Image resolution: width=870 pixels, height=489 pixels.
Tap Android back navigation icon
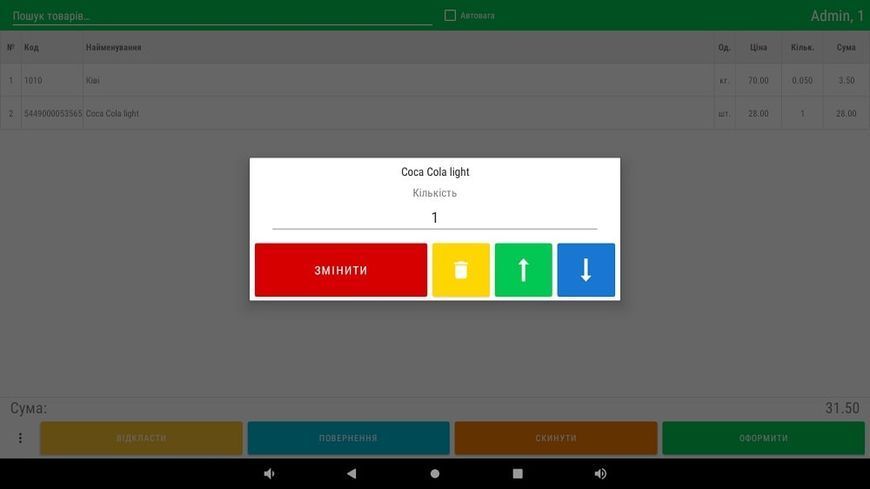[x=351, y=473]
